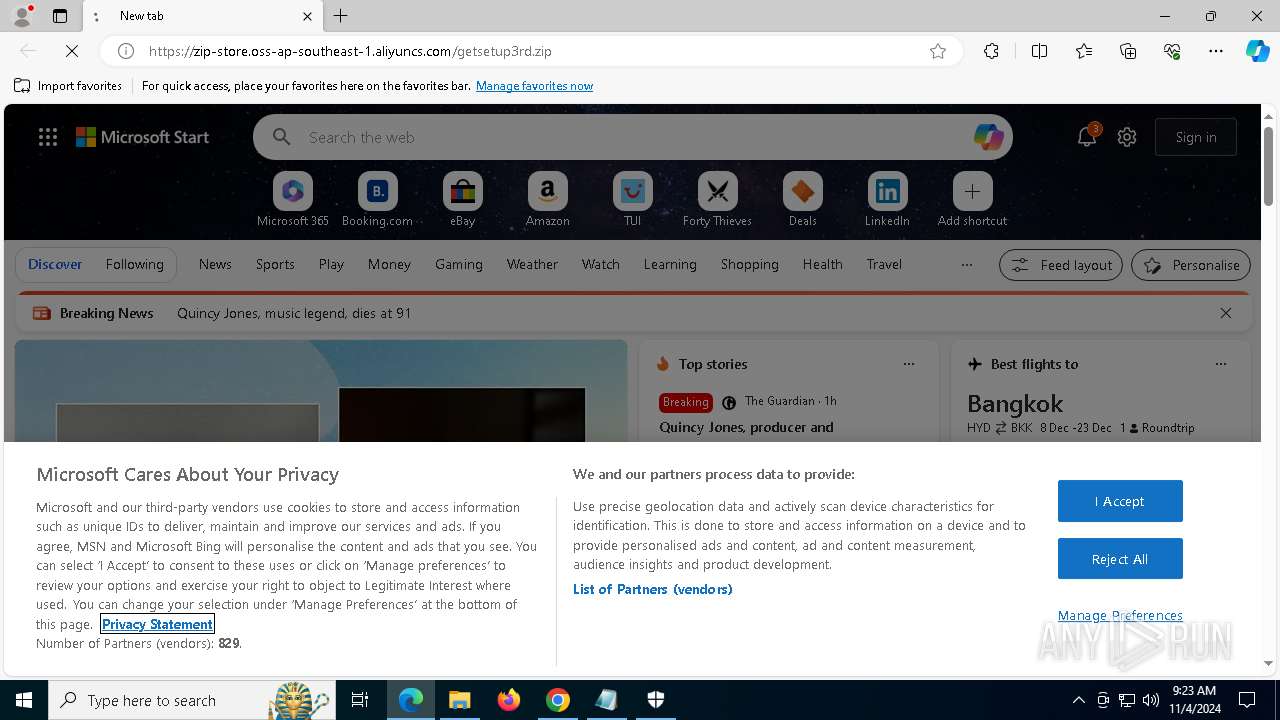The height and width of the screenshot is (720, 1280).
Task: Open the Deals shortcut
Action: [x=802, y=199]
